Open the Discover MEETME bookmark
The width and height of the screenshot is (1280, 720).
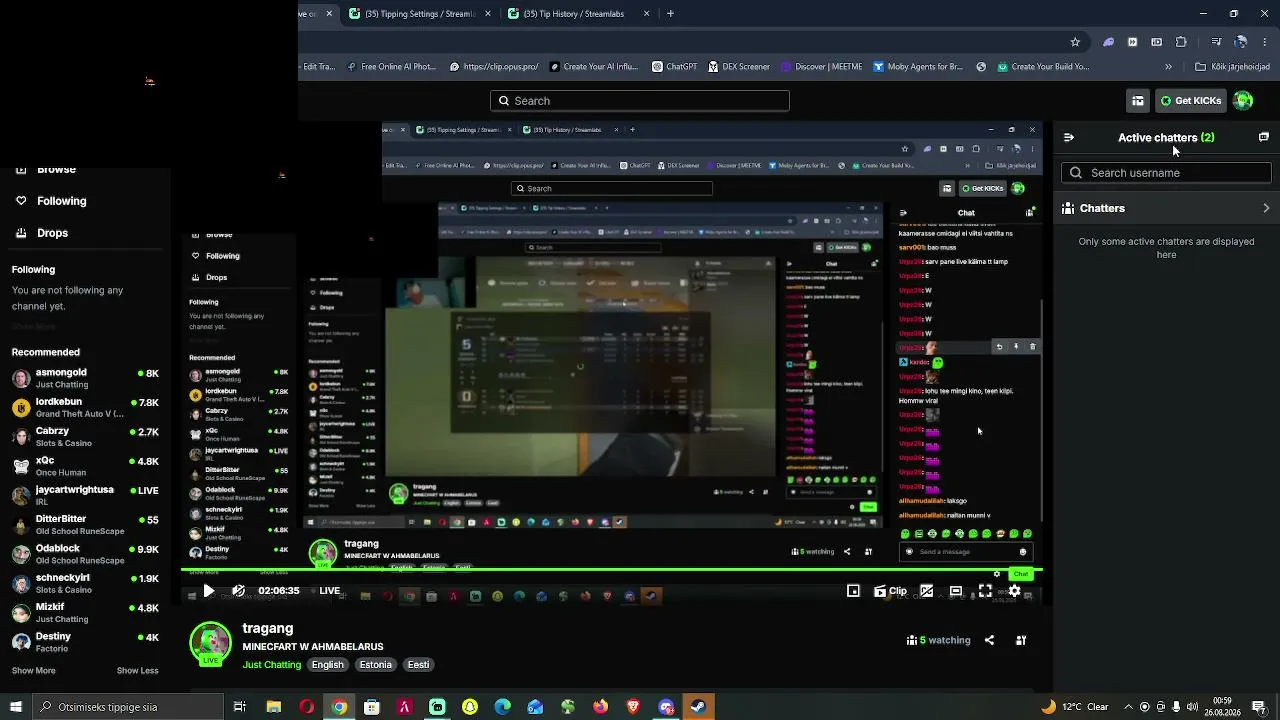pos(821,67)
